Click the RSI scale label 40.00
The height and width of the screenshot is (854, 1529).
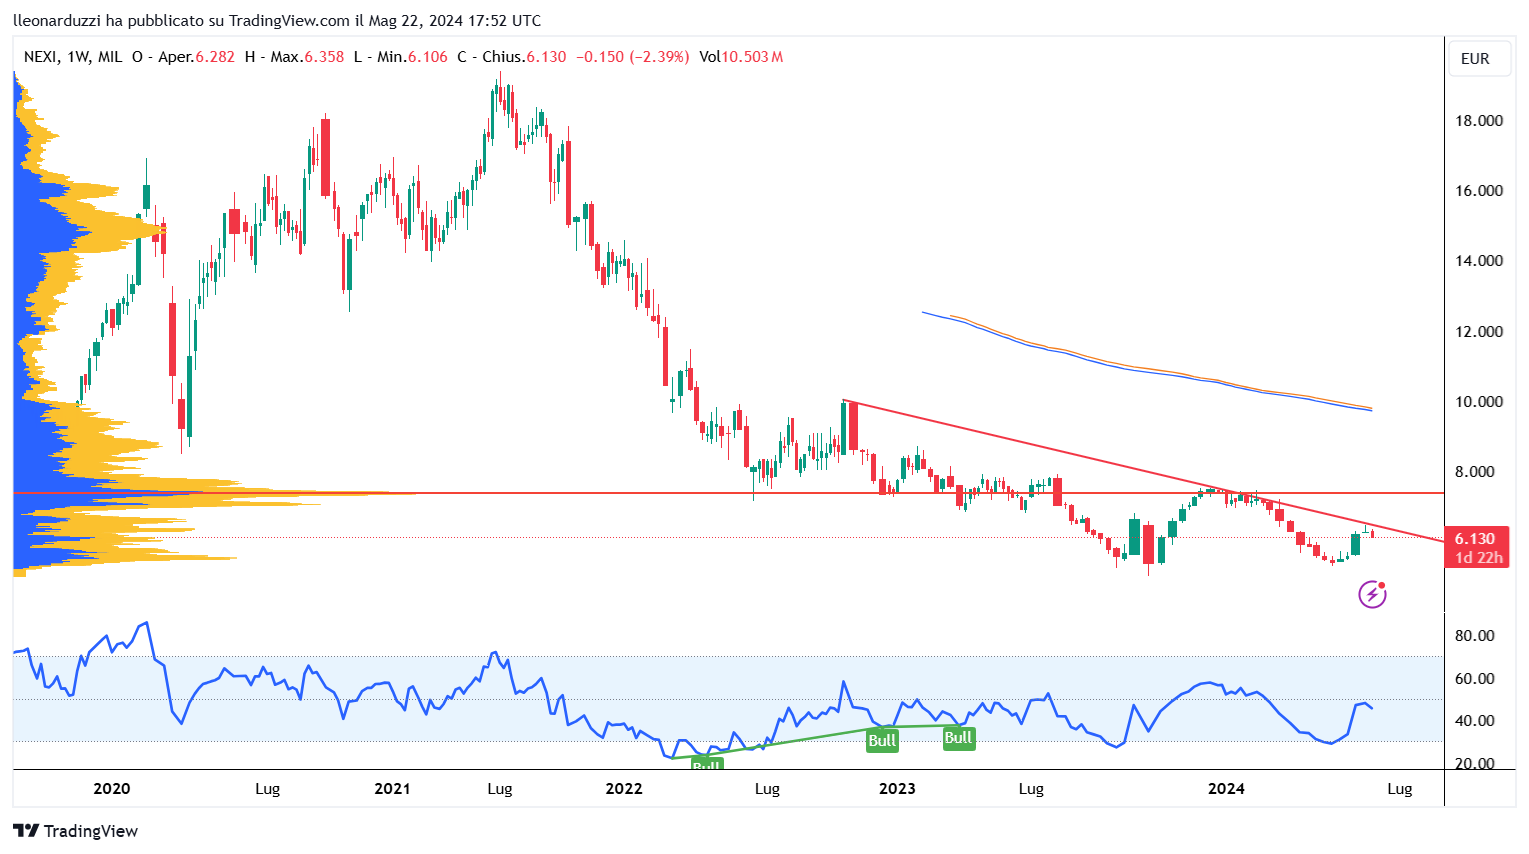click(x=1474, y=721)
